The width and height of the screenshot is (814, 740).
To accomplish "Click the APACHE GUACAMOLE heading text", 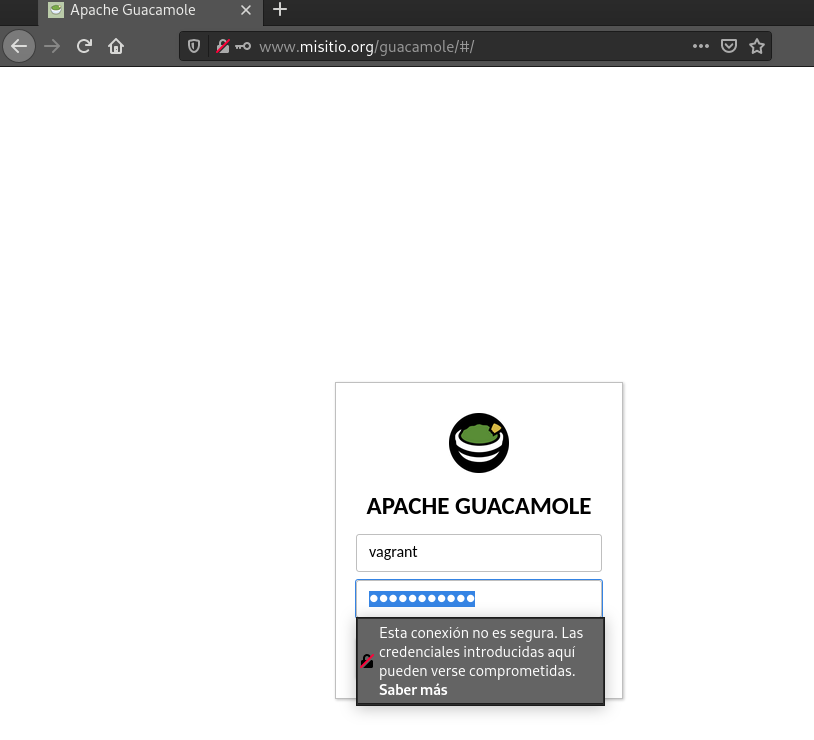I will (479, 506).
